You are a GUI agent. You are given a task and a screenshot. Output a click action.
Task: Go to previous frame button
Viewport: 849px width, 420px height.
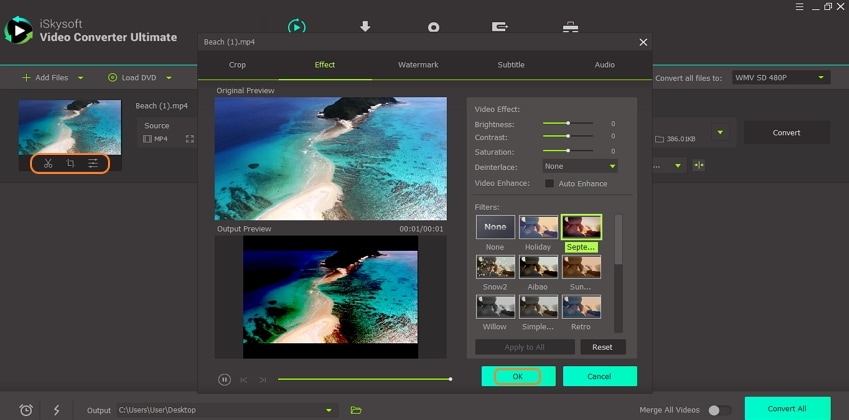pyautogui.click(x=244, y=380)
